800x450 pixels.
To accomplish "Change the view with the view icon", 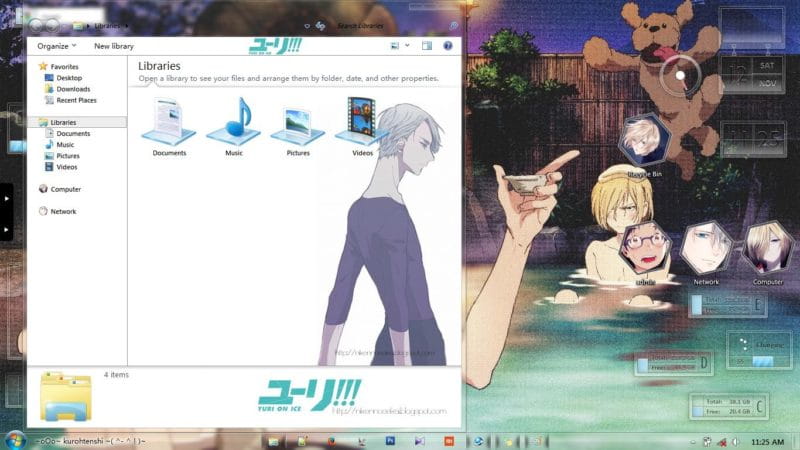I will coord(394,46).
